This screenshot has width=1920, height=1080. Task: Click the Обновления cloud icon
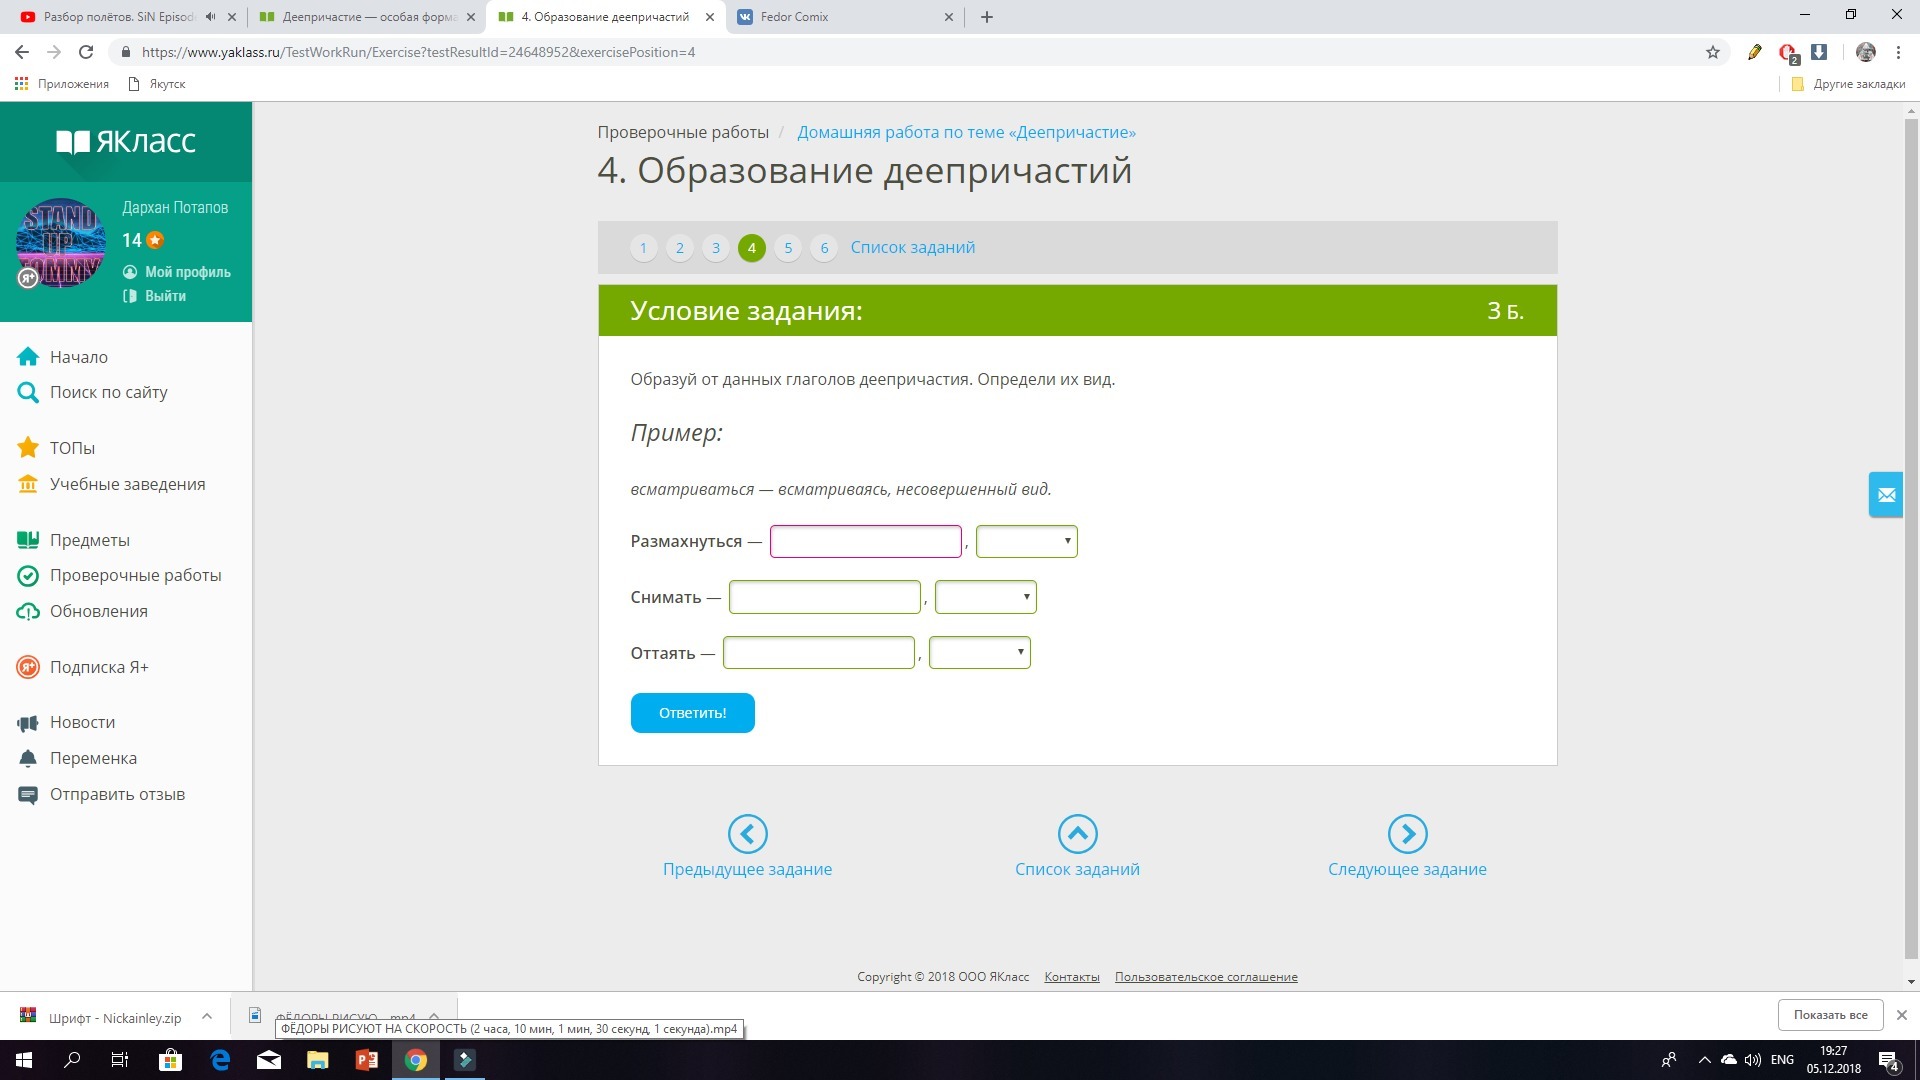click(x=28, y=611)
